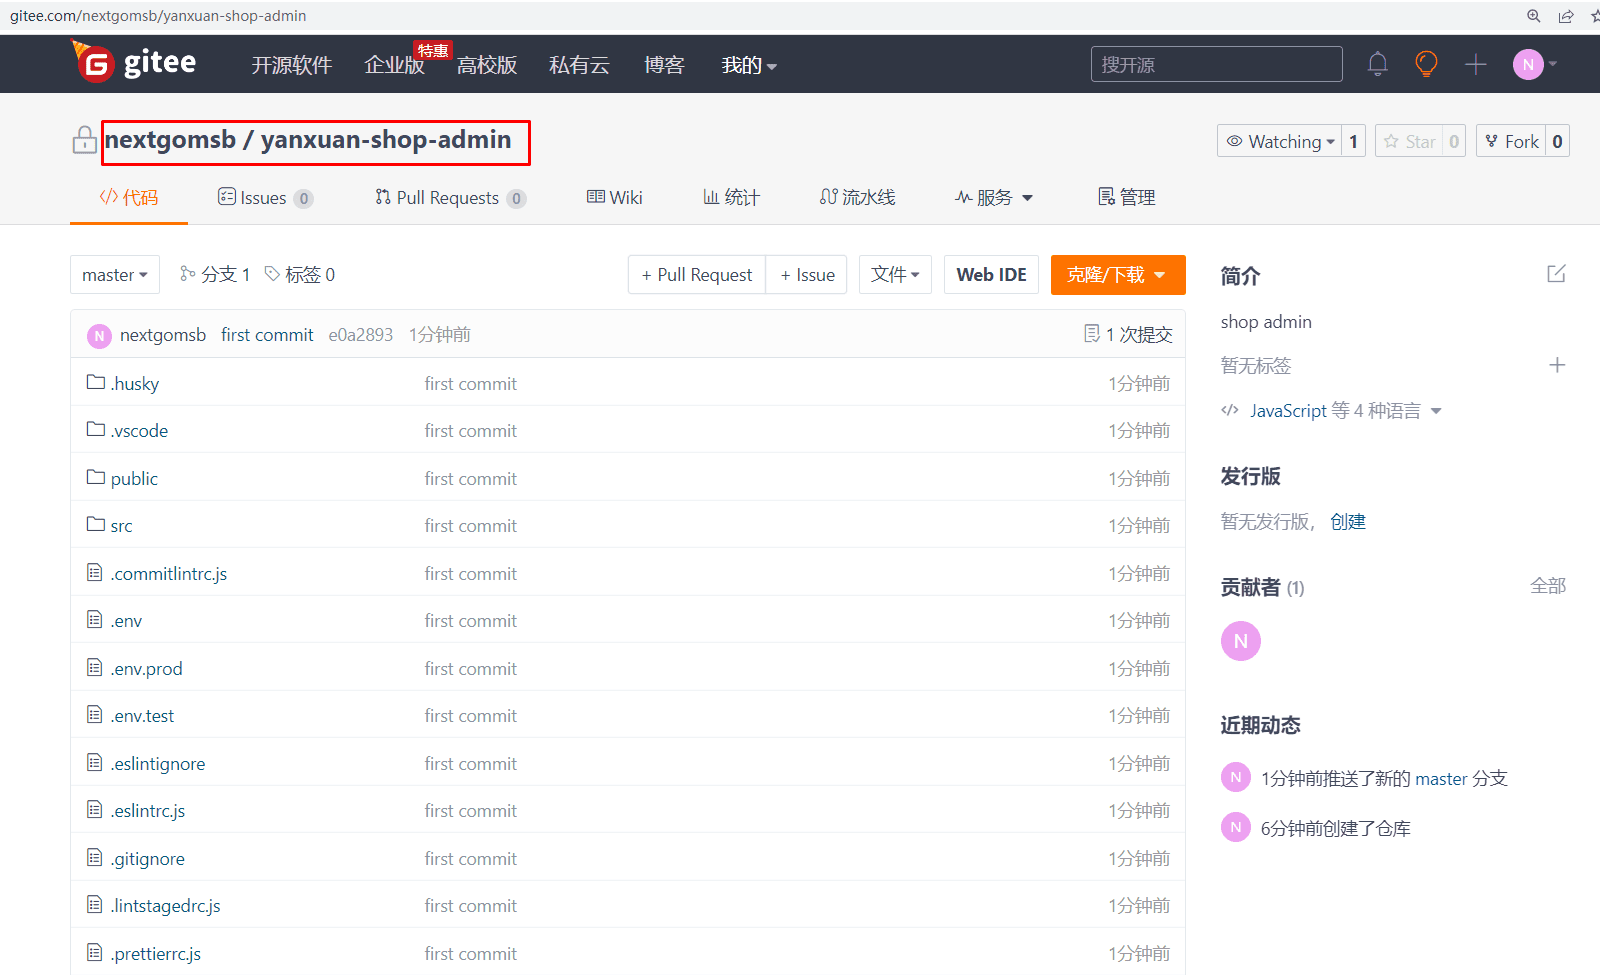The width and height of the screenshot is (1600, 975).
Task: Click the contributor avatar N
Action: pyautogui.click(x=1241, y=641)
